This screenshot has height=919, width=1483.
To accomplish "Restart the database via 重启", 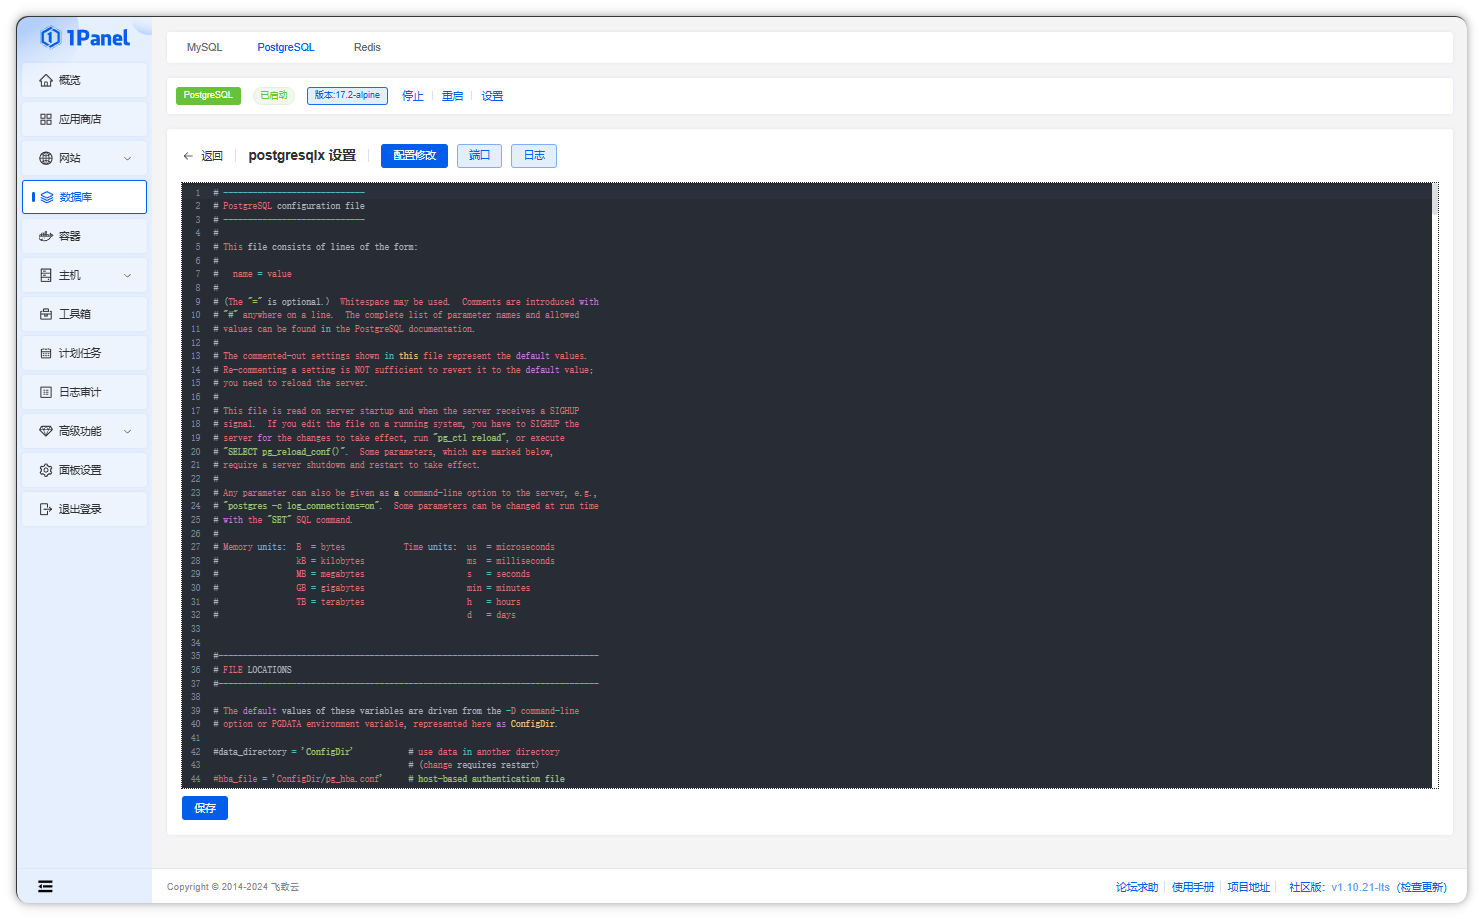I will pos(453,96).
